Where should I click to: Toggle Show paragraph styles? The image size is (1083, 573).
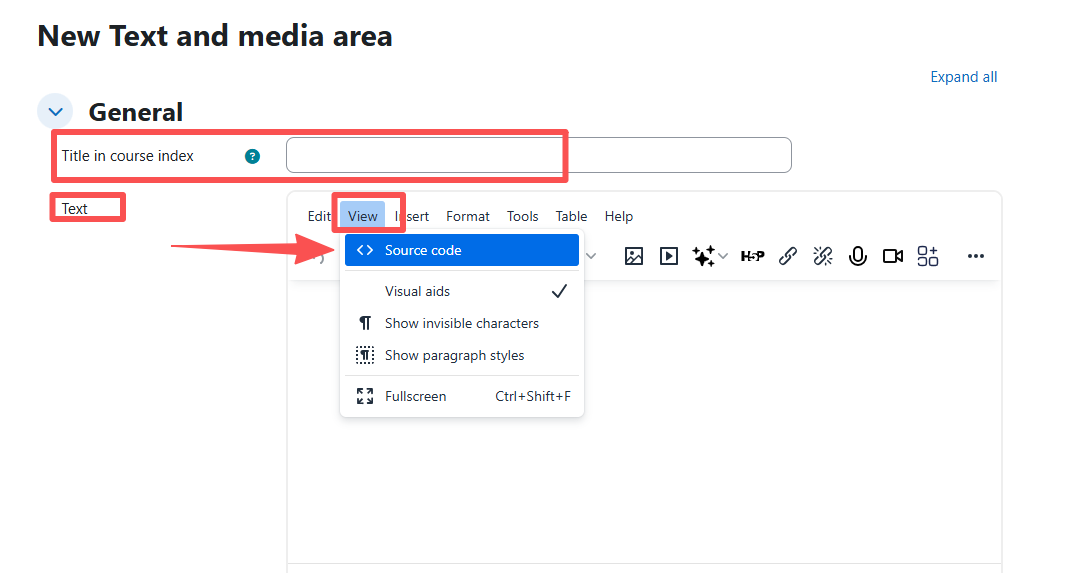(454, 355)
